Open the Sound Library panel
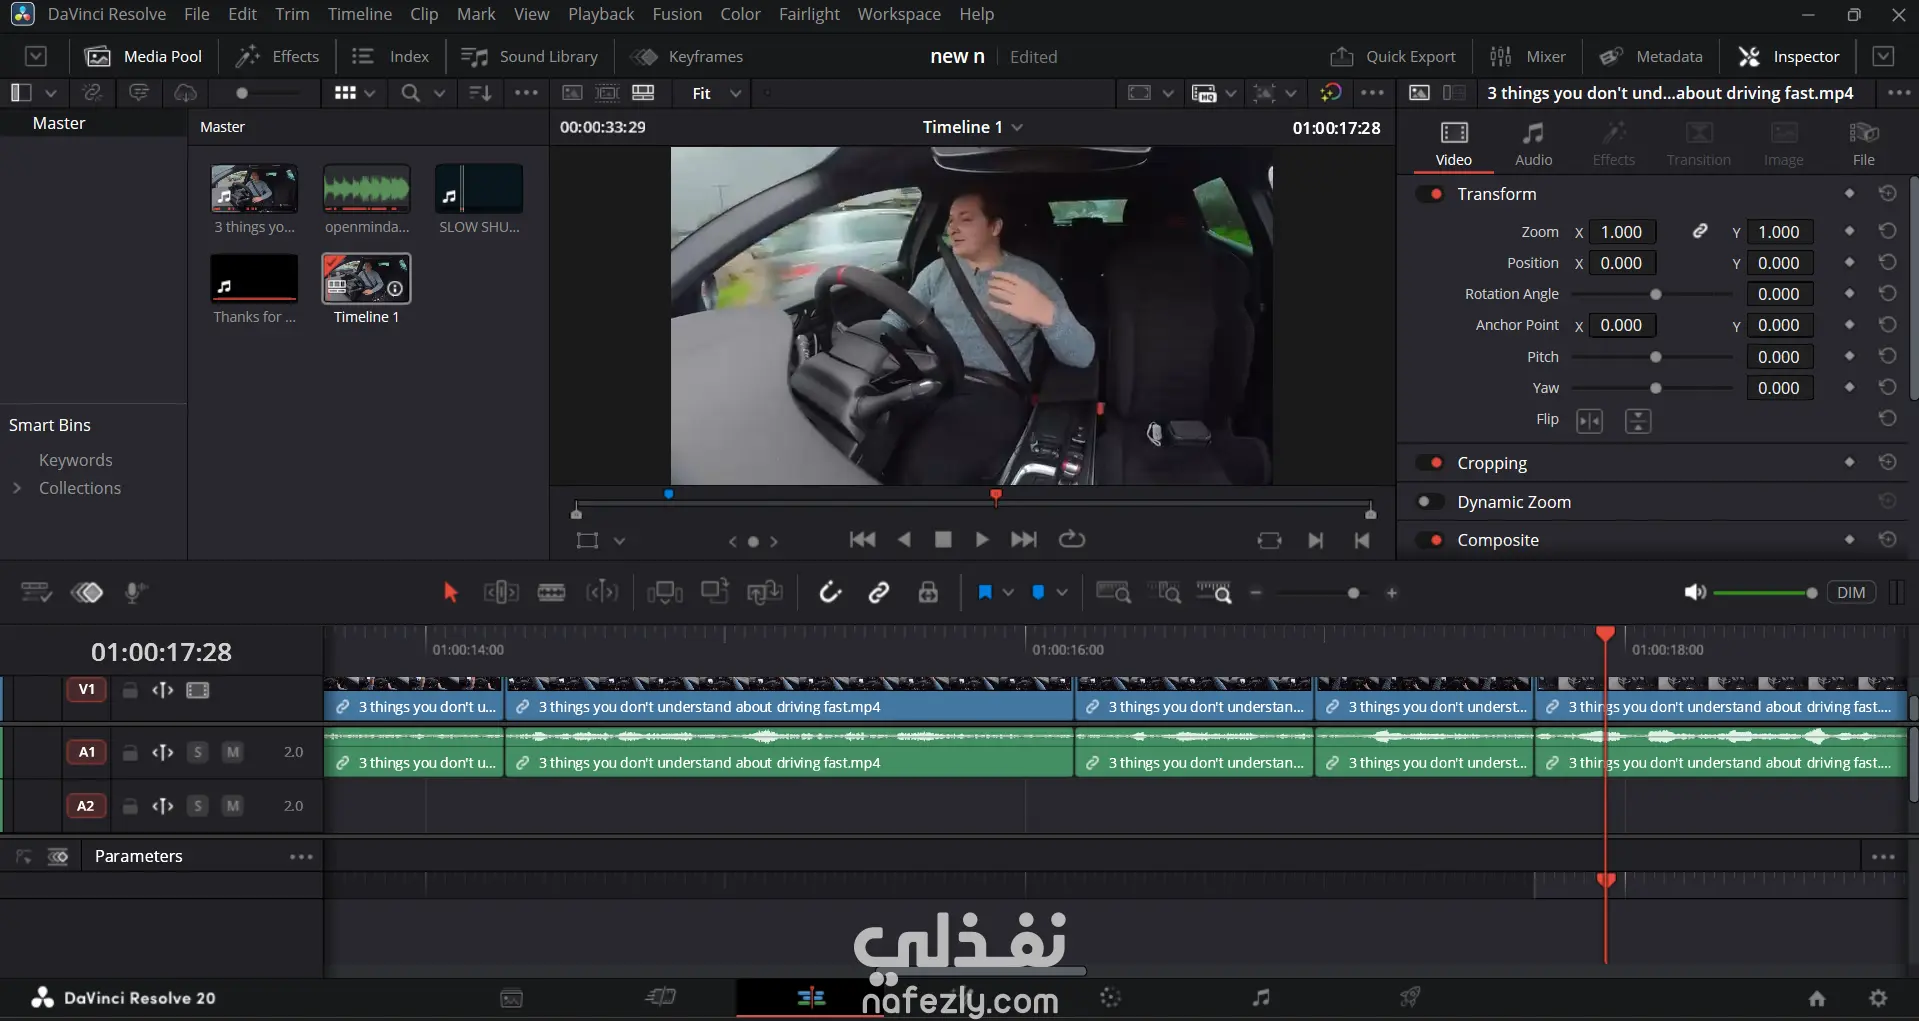Viewport: 1919px width, 1021px height. click(x=530, y=56)
